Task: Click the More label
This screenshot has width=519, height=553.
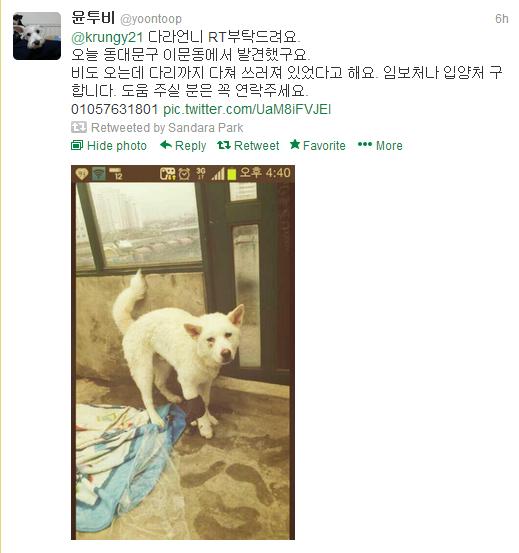Action: point(389,145)
